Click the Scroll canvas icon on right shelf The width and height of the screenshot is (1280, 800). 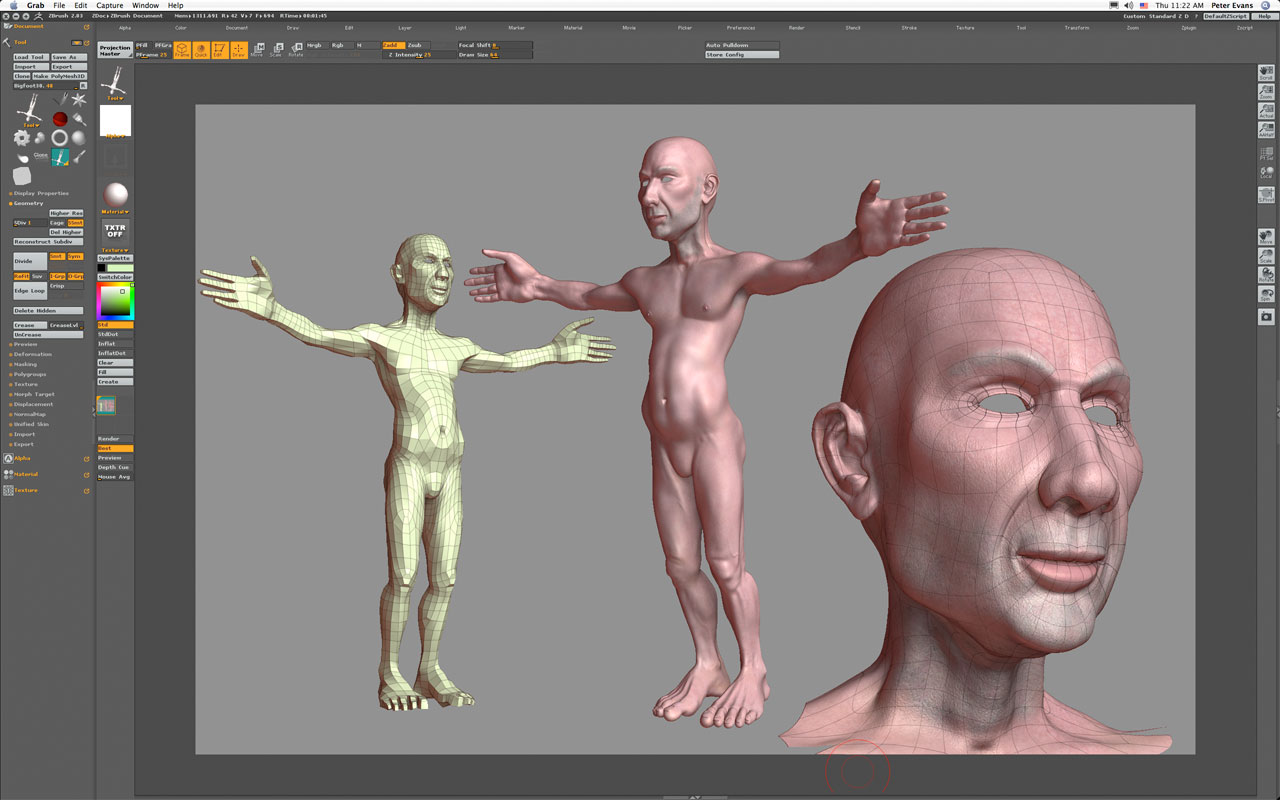(x=1266, y=73)
